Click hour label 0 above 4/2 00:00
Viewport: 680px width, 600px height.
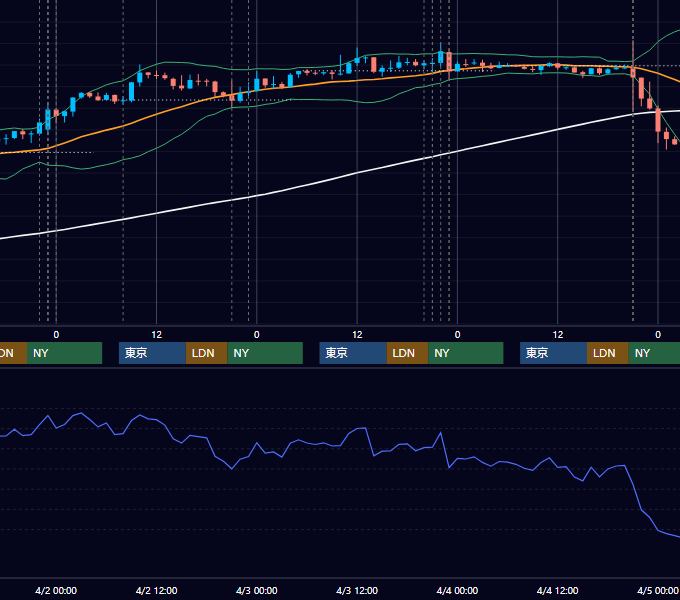click(x=56, y=335)
